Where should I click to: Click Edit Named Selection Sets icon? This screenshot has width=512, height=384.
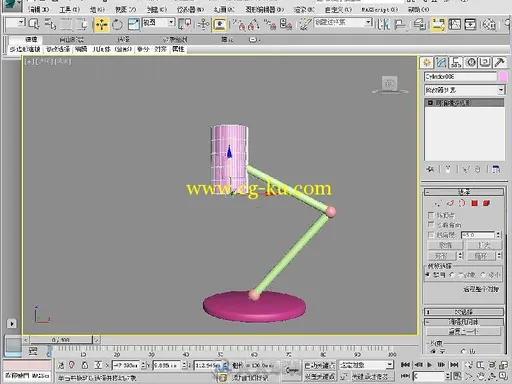click(304, 24)
